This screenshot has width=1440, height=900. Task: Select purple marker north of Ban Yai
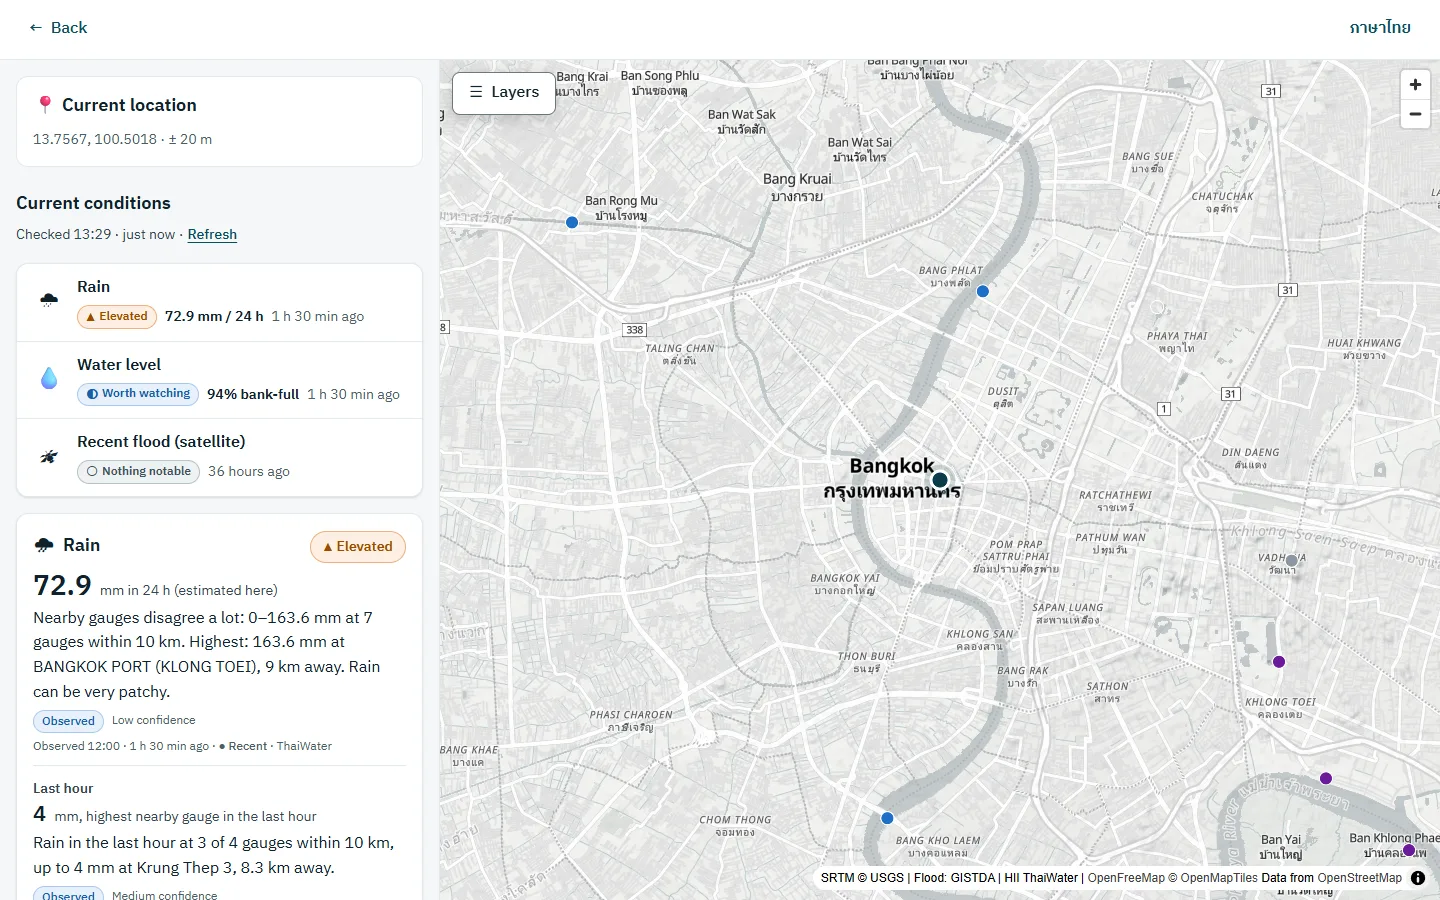(x=1326, y=778)
